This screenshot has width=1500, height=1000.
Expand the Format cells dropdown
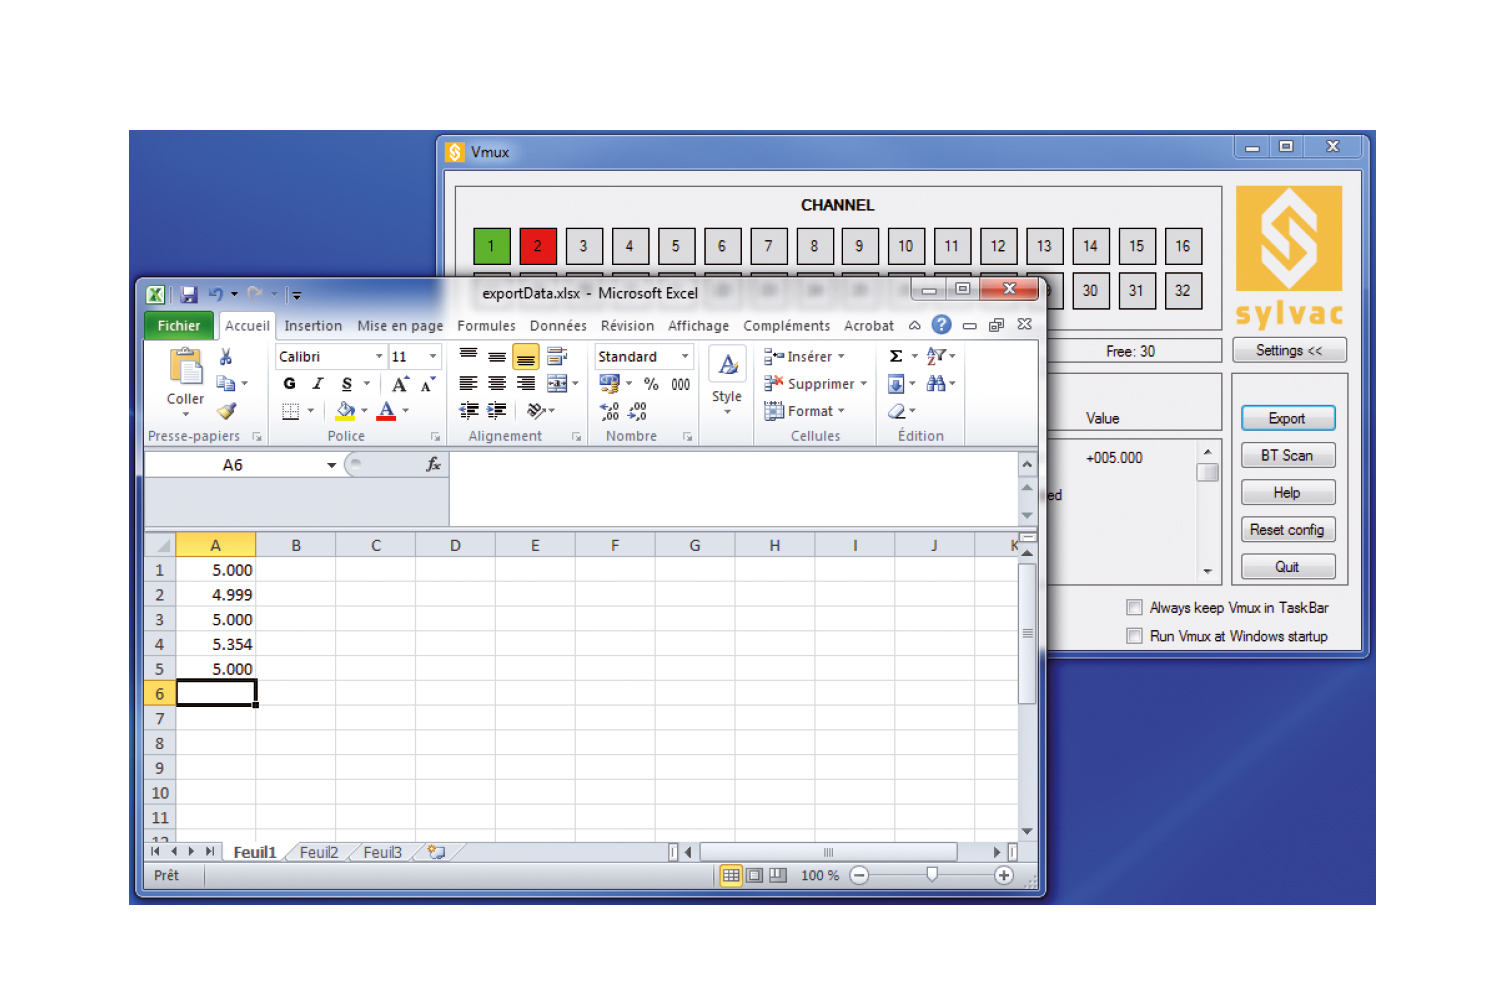(842, 411)
